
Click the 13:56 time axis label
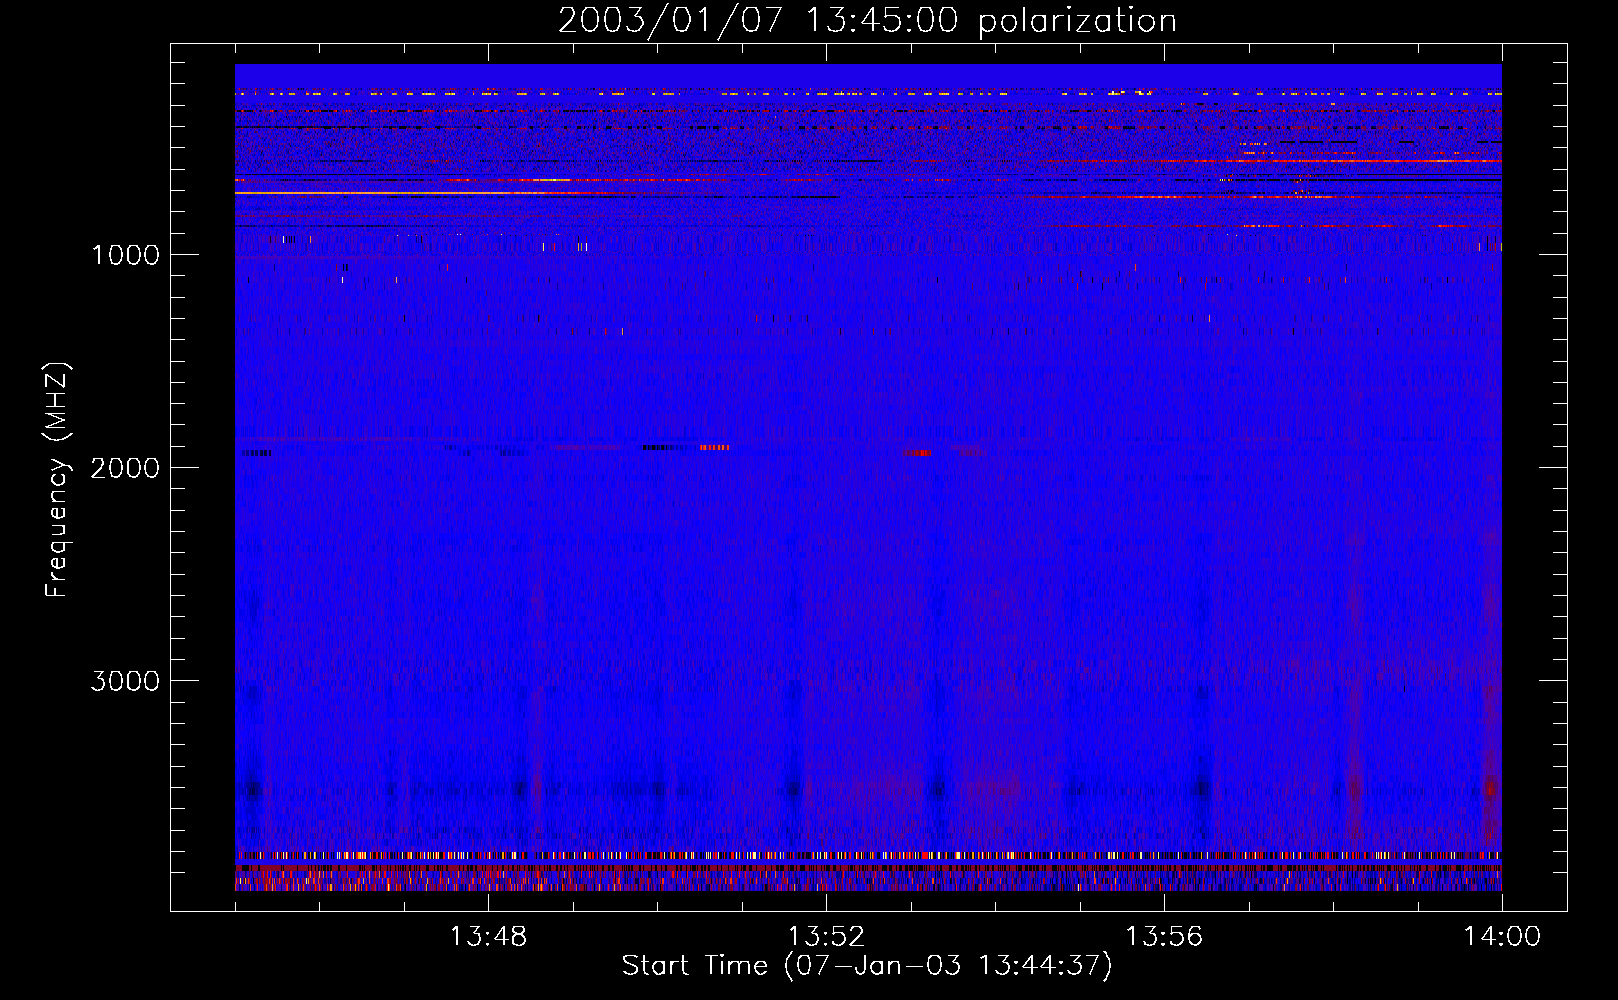point(1164,937)
